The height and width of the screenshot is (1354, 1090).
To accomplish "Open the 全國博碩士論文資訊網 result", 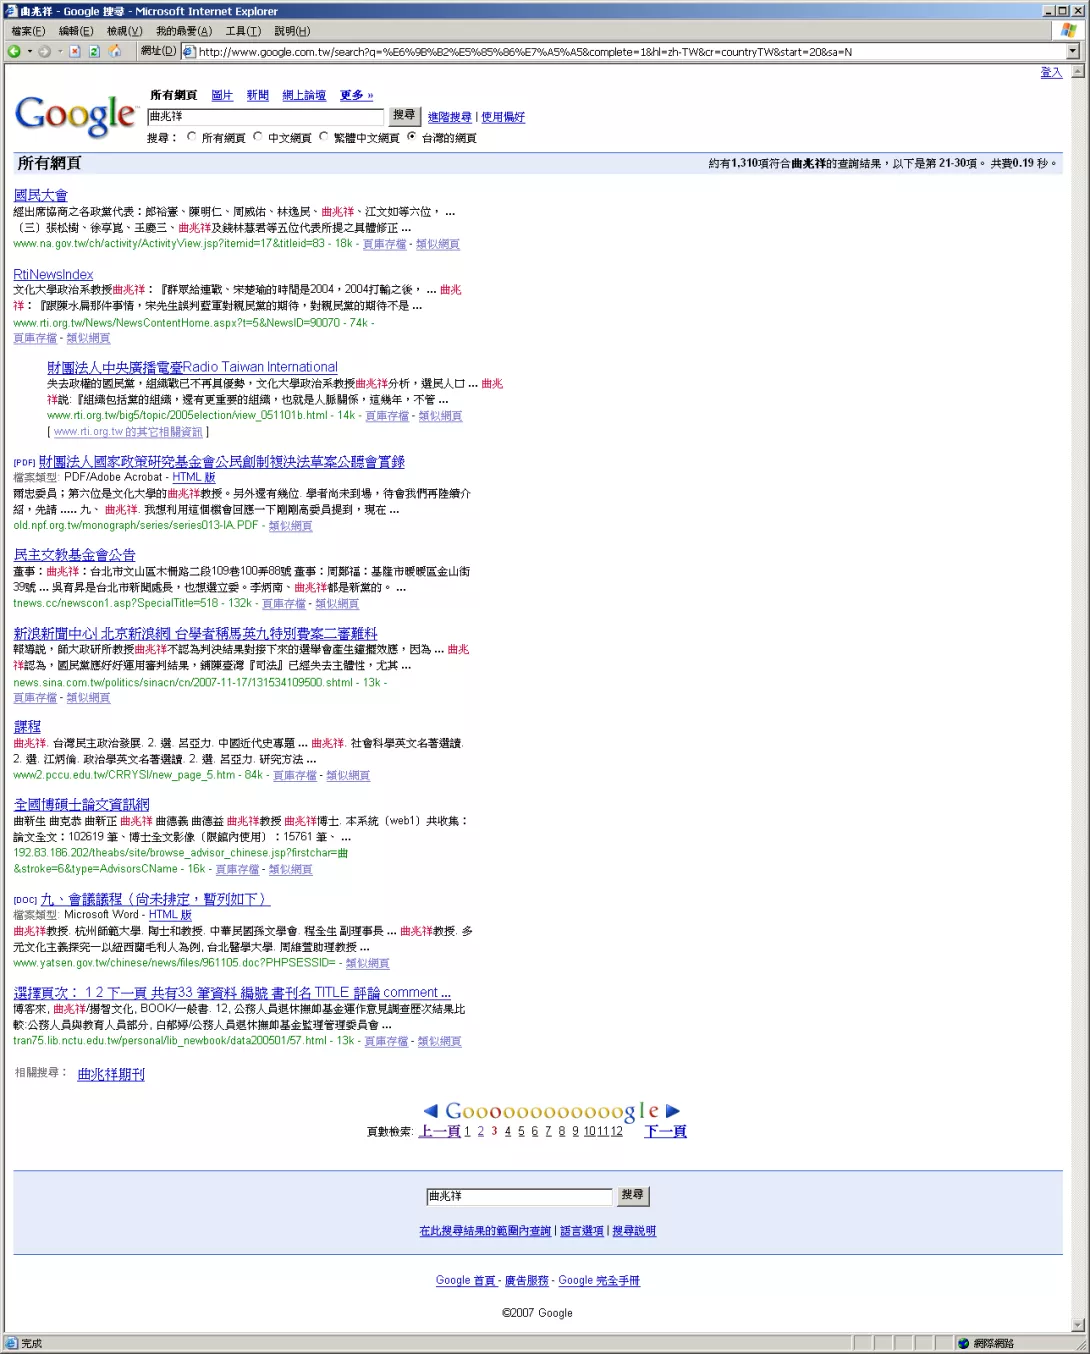I will tap(81, 804).
